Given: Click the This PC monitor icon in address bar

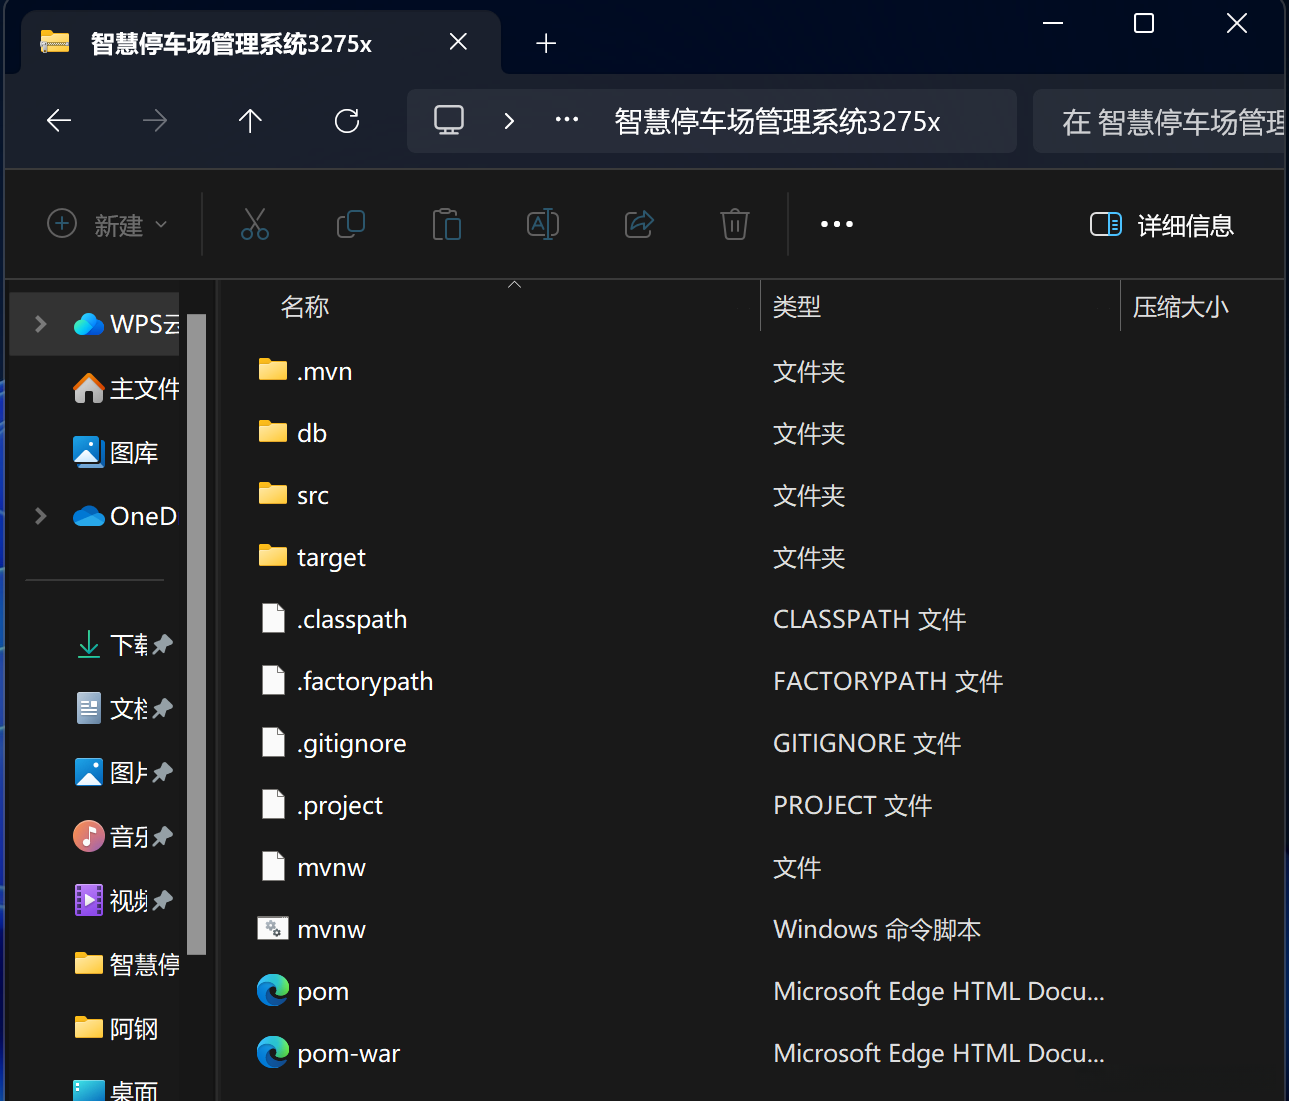Looking at the screenshot, I should click(x=449, y=121).
